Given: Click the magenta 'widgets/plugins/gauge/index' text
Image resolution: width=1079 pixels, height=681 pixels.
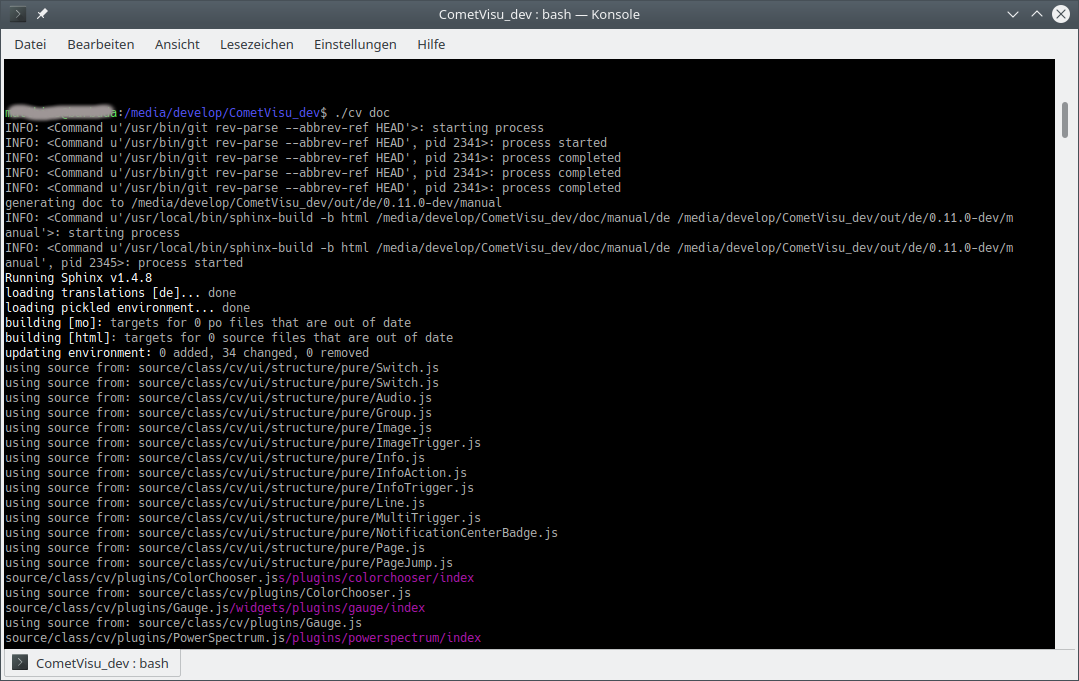Looking at the screenshot, I should click(x=330, y=608).
